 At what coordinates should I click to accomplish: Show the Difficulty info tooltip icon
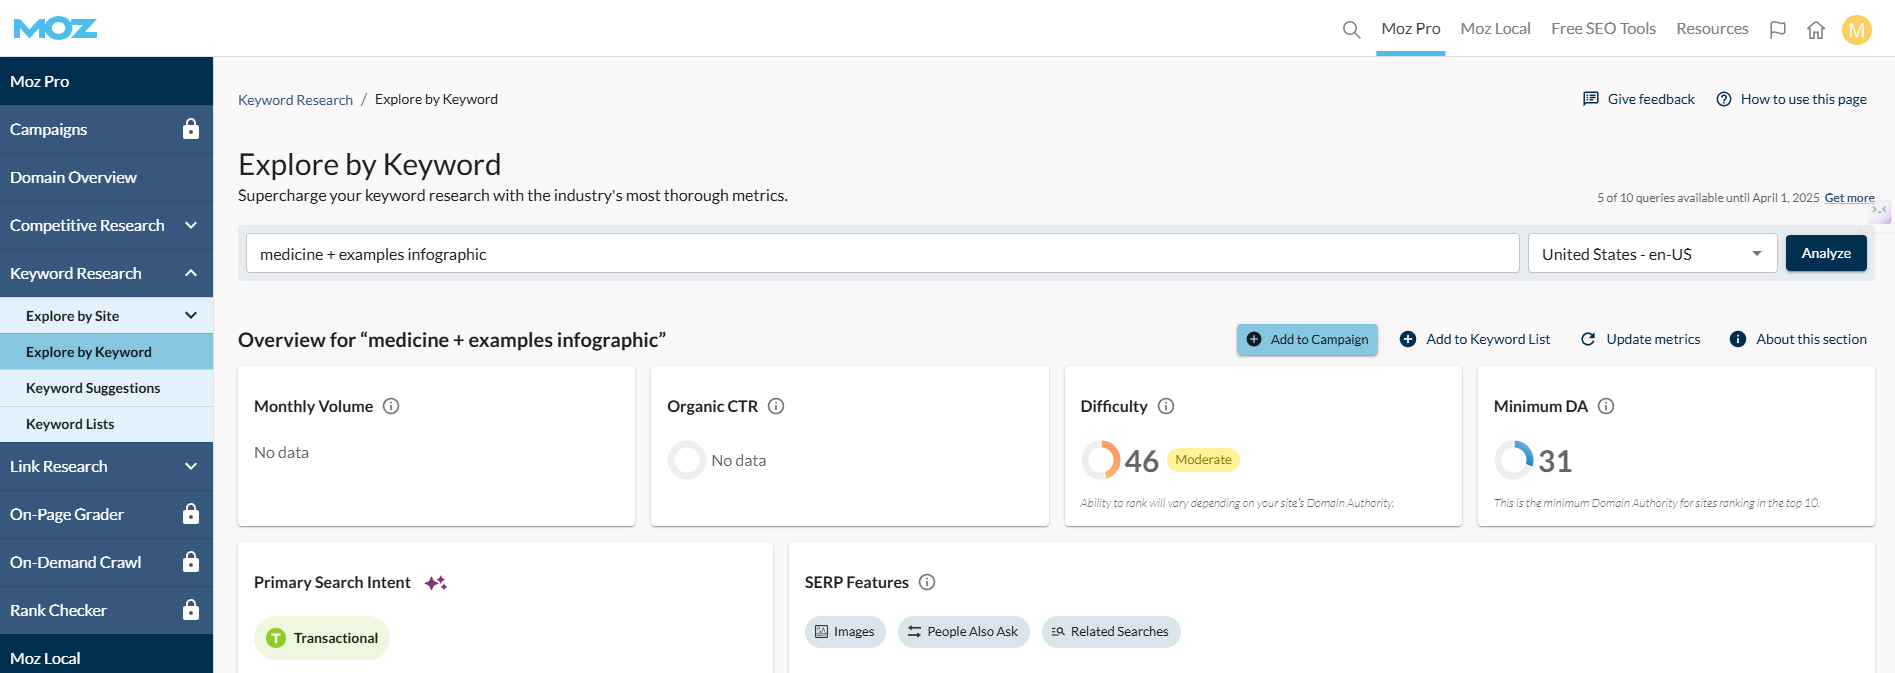[x=1166, y=406]
